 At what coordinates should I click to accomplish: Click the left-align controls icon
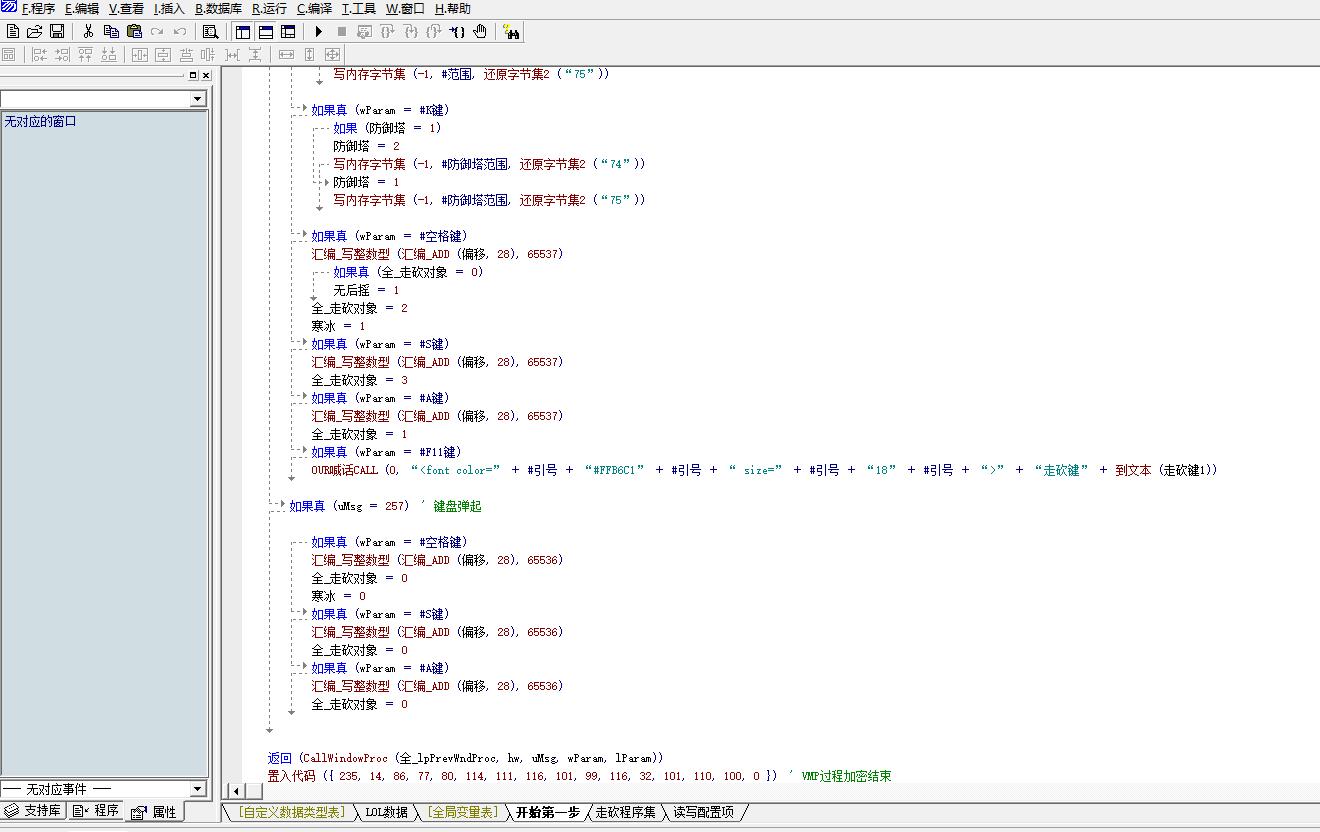40,54
